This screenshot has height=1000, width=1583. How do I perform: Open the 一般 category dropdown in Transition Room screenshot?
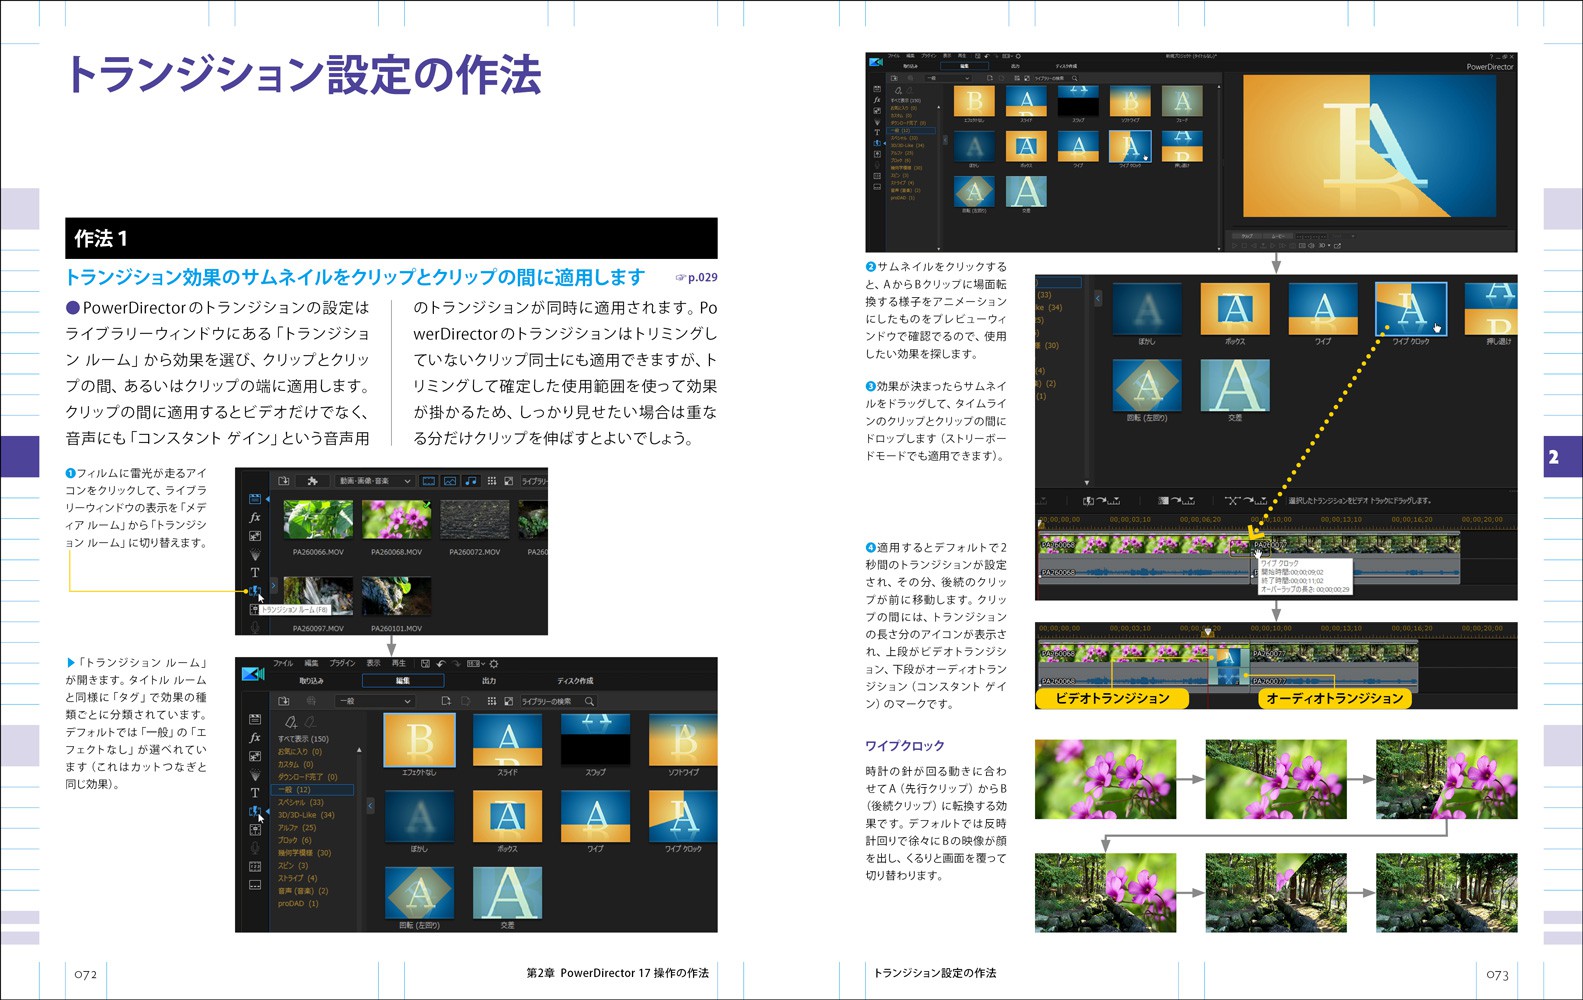pyautogui.click(x=375, y=701)
